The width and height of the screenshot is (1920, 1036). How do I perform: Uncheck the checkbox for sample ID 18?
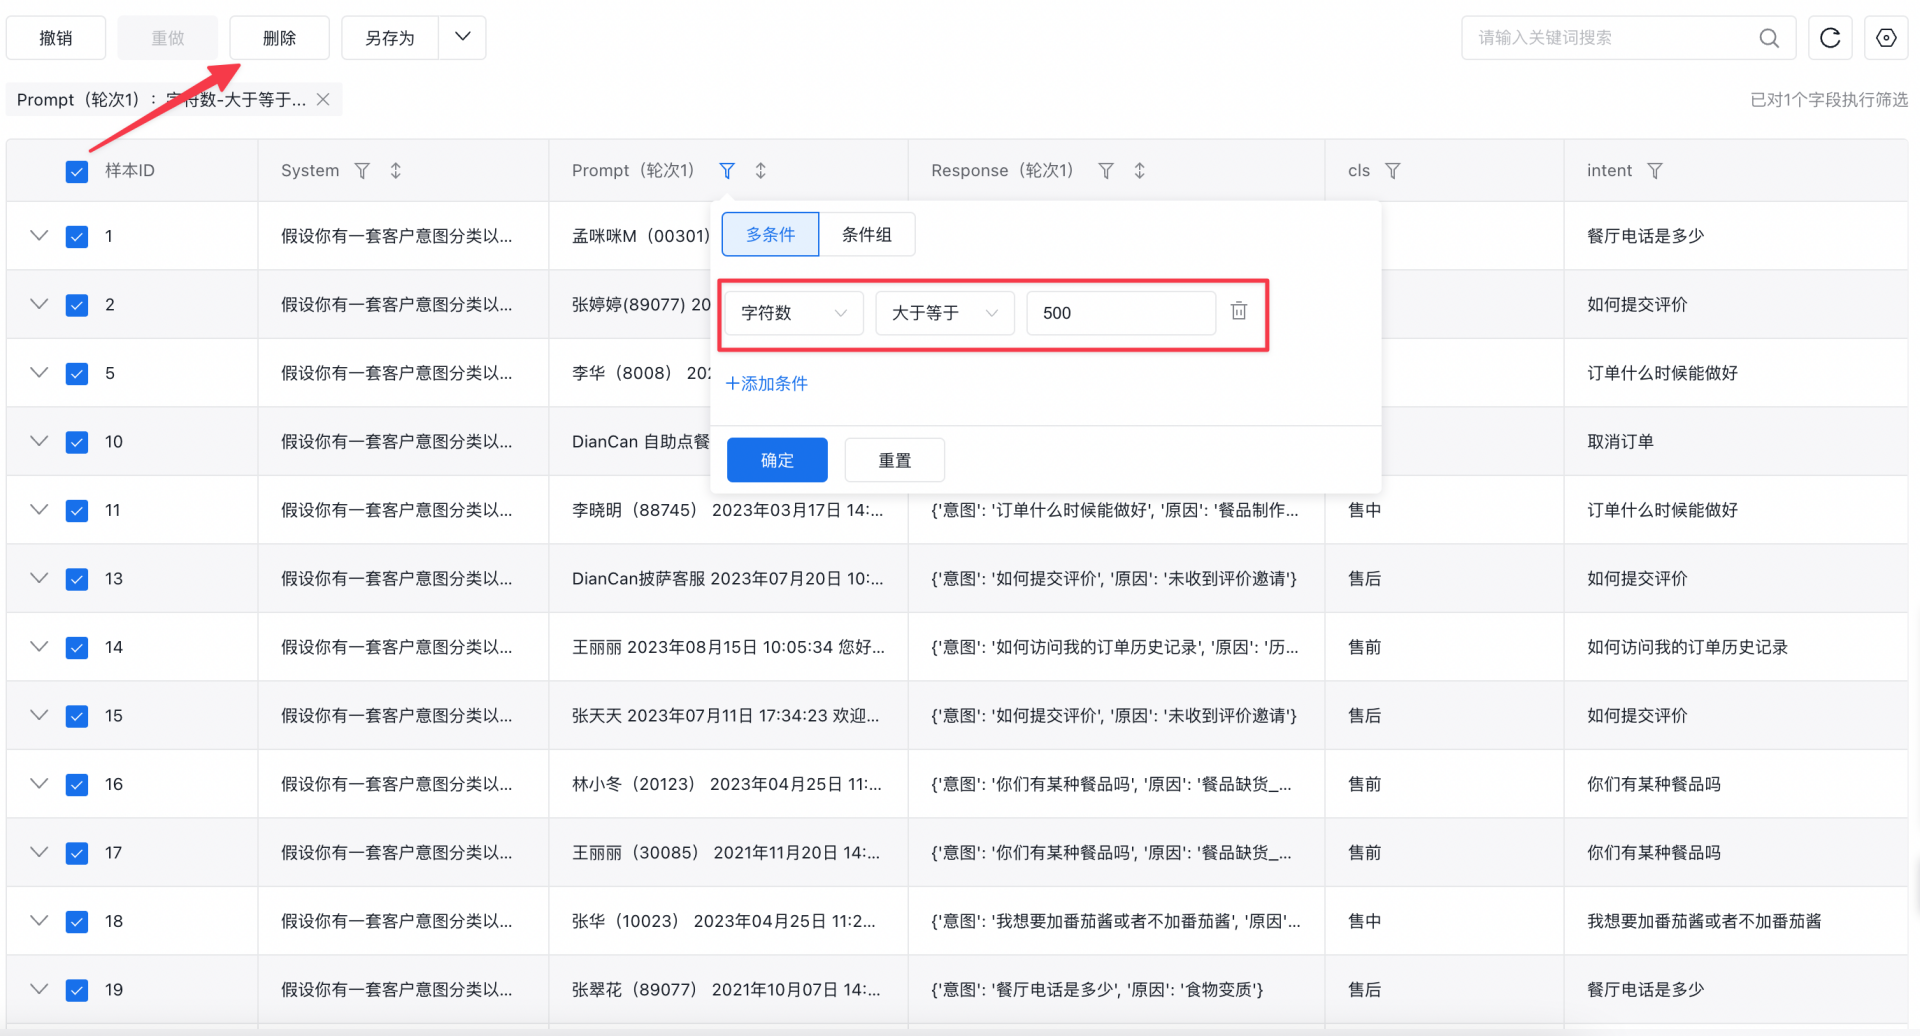tap(77, 922)
